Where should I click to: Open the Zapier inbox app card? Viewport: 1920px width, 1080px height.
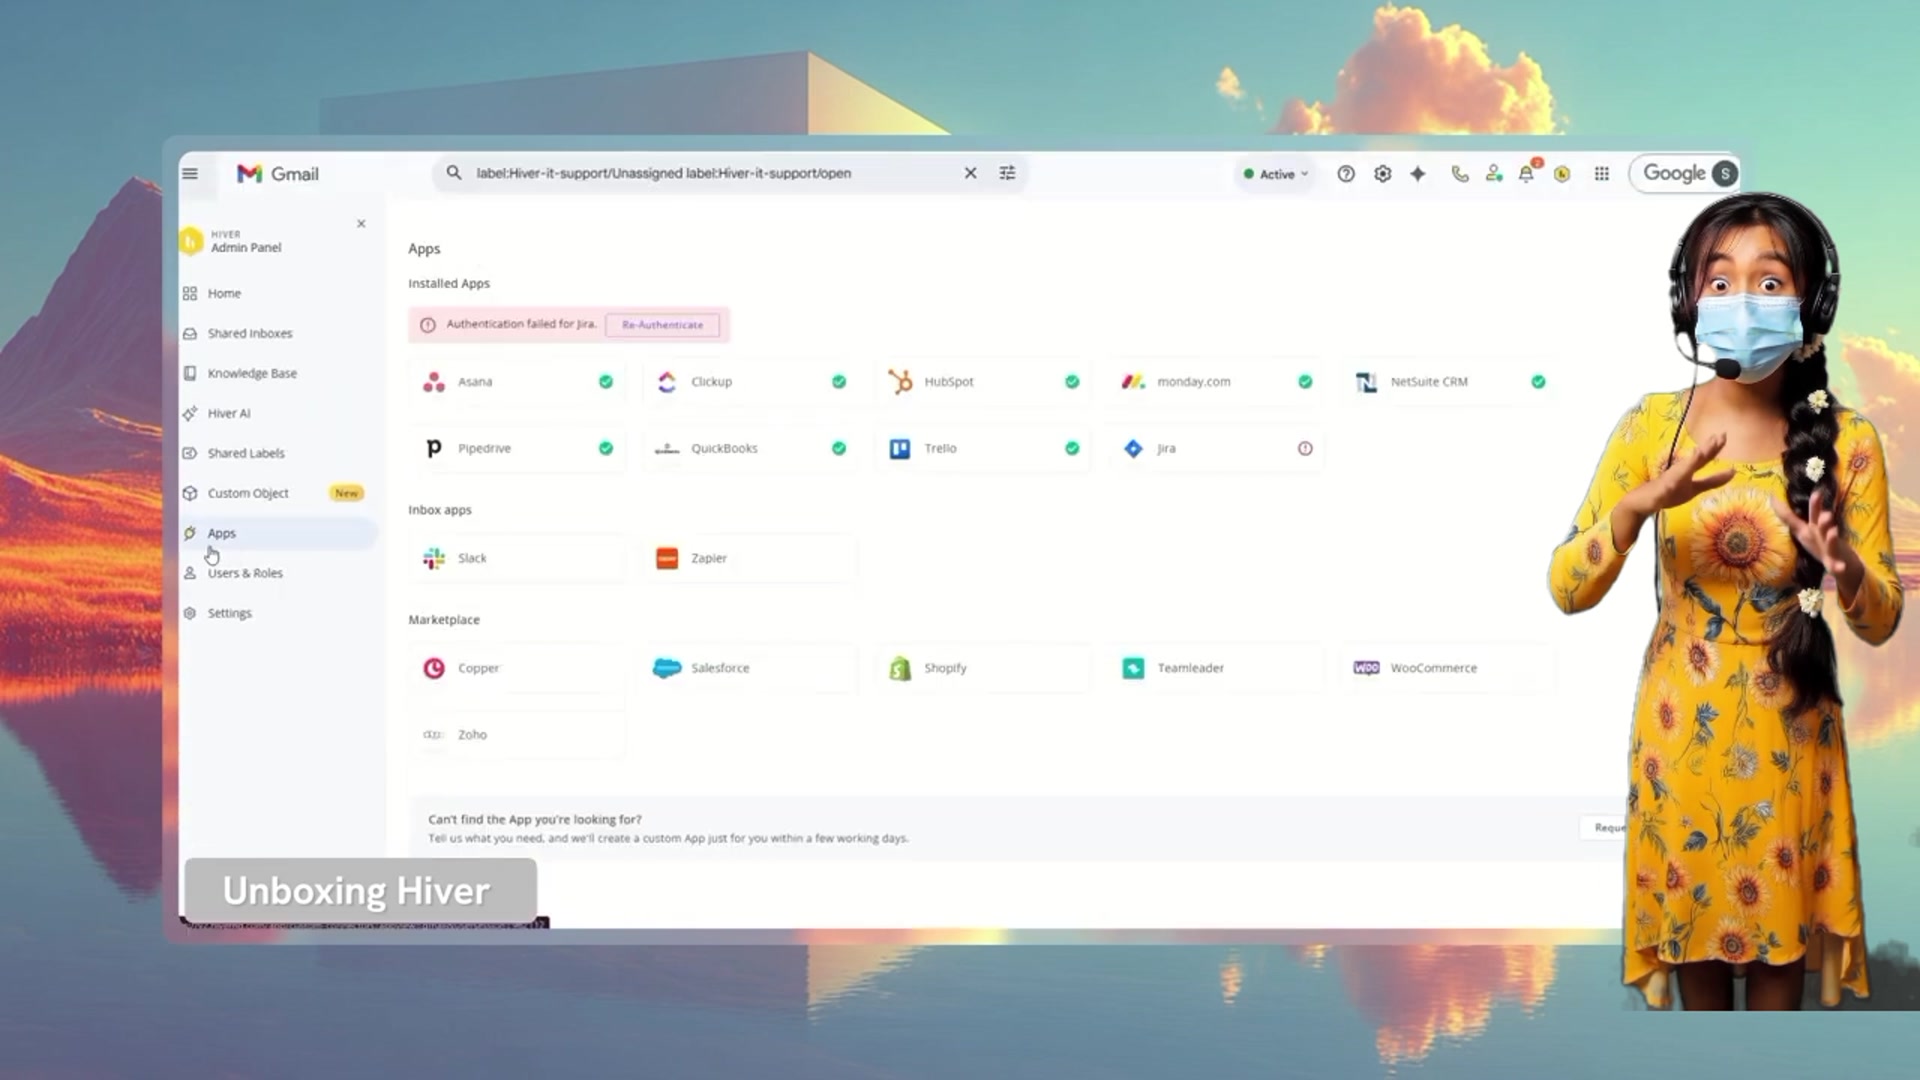pos(750,559)
